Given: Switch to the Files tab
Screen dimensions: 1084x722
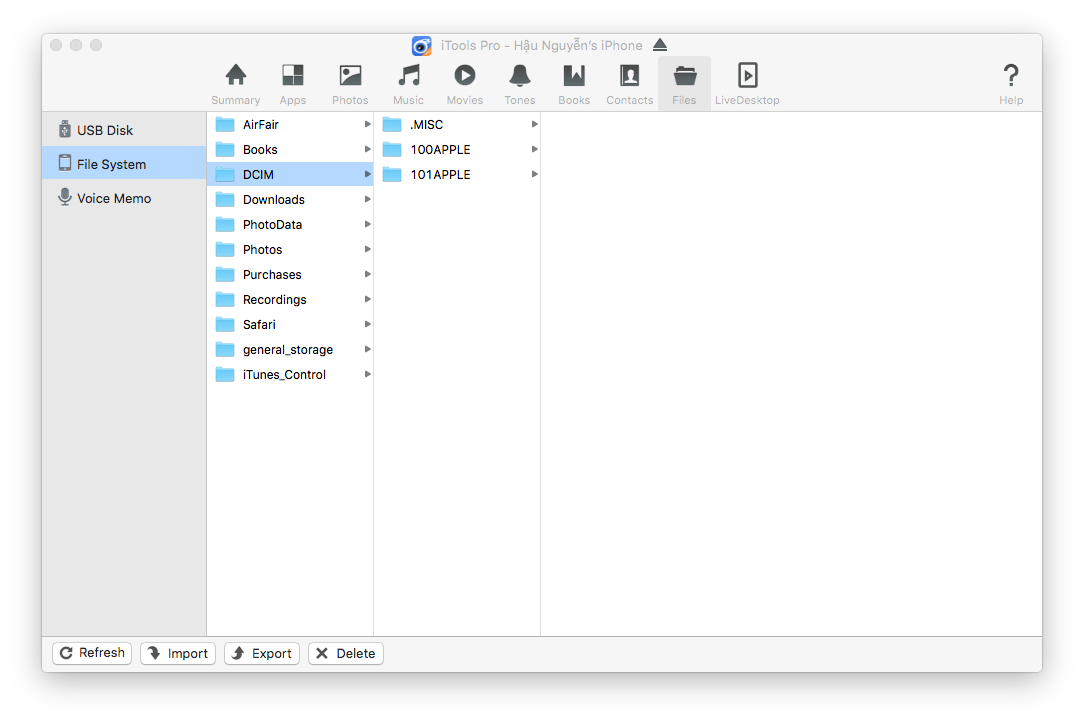Looking at the screenshot, I should pos(684,83).
